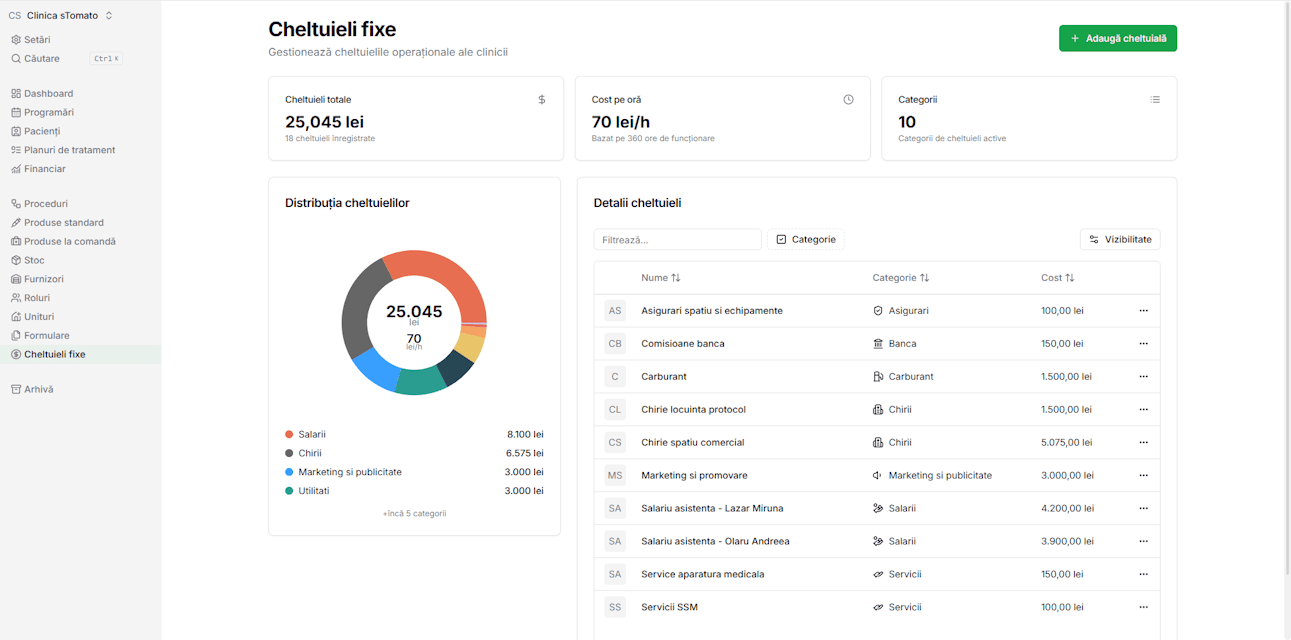Toggle column options with Vizibilitate
The height and width of the screenshot is (640, 1291).
tap(1120, 240)
